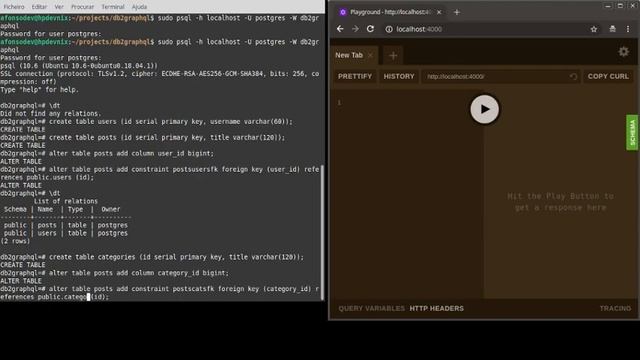Click 'Hit the Play Button' response placeholder
This screenshot has height=360, width=640.
tap(560, 202)
